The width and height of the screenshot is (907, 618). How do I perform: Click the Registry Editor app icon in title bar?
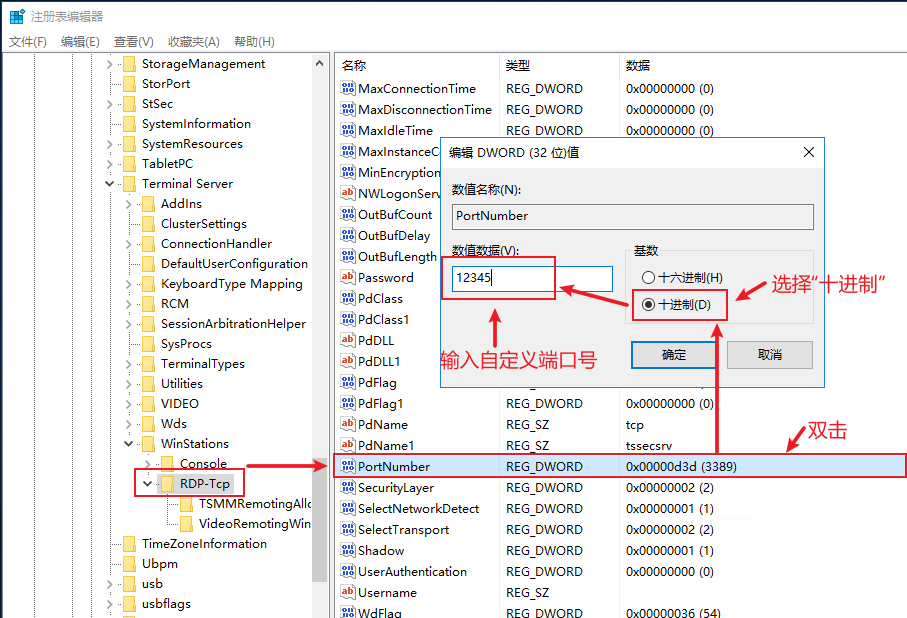coord(17,16)
